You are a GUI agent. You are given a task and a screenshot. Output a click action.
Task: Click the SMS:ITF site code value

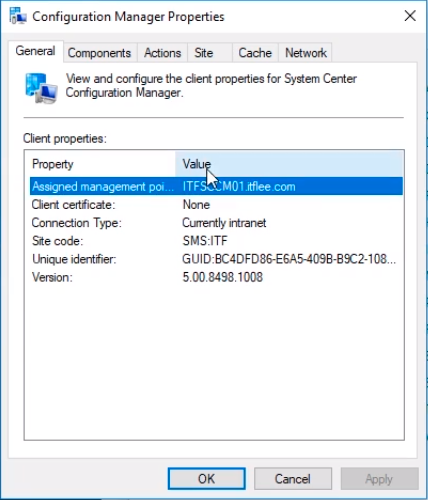(205, 241)
